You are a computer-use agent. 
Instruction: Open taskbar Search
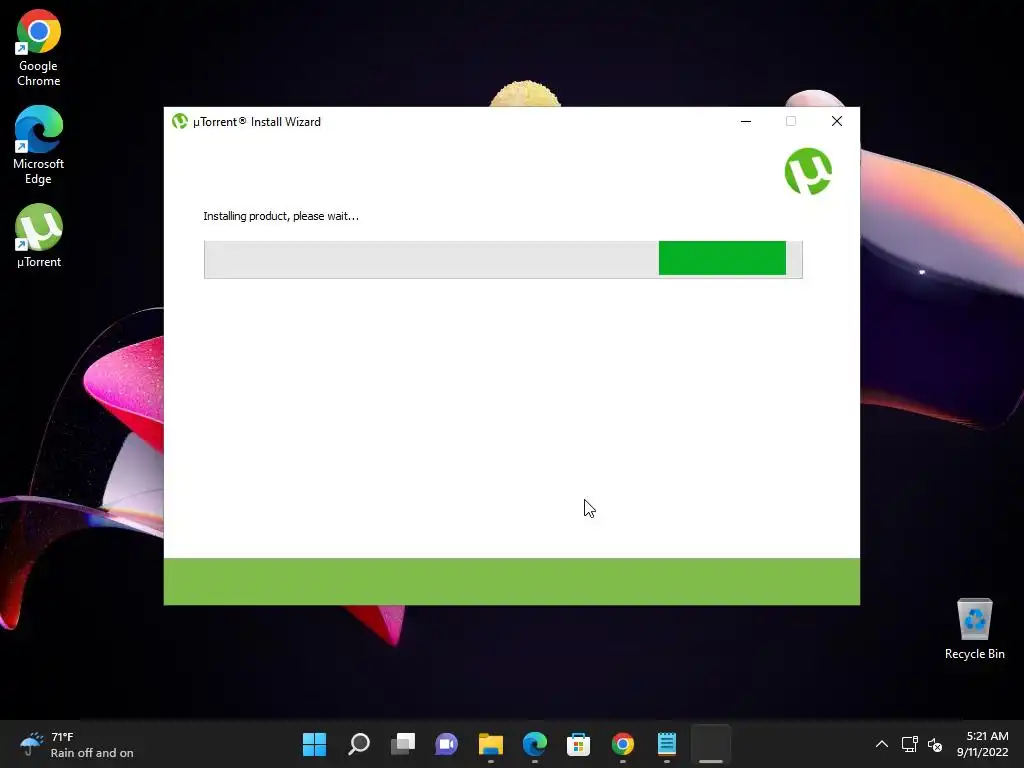(359, 744)
